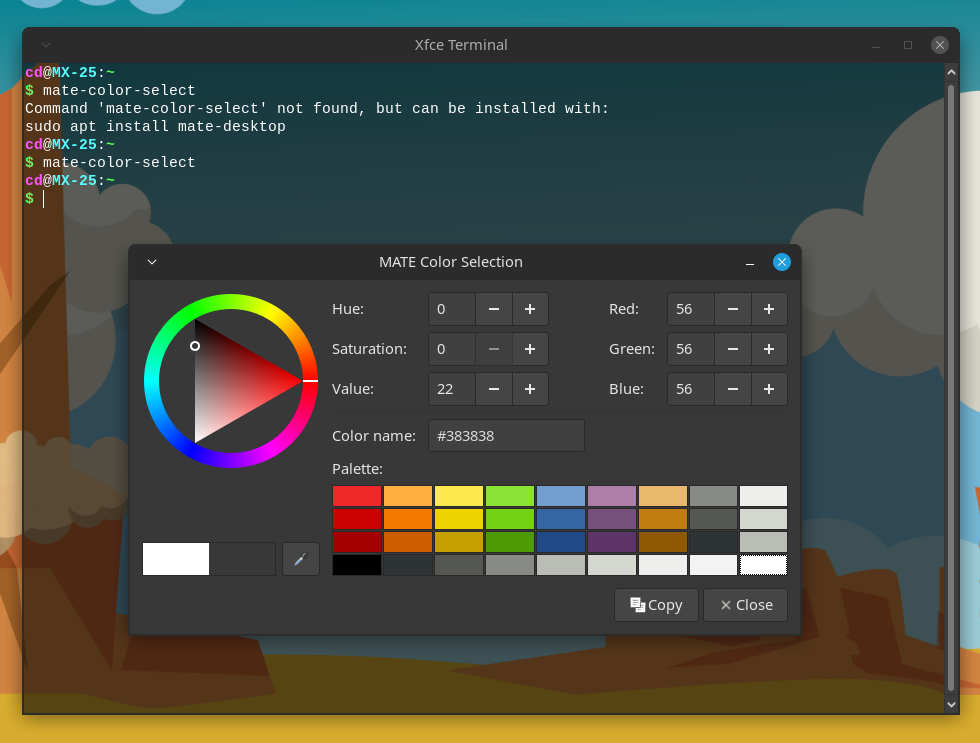Viewport: 980px width, 743px height.
Task: Click the Saturation minus button
Action: 494,349
